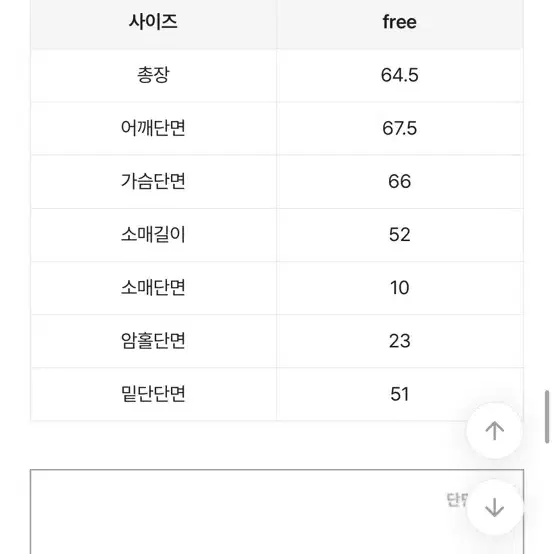Click the 가슴단면 row label
The width and height of the screenshot is (554, 554).
click(x=153, y=182)
